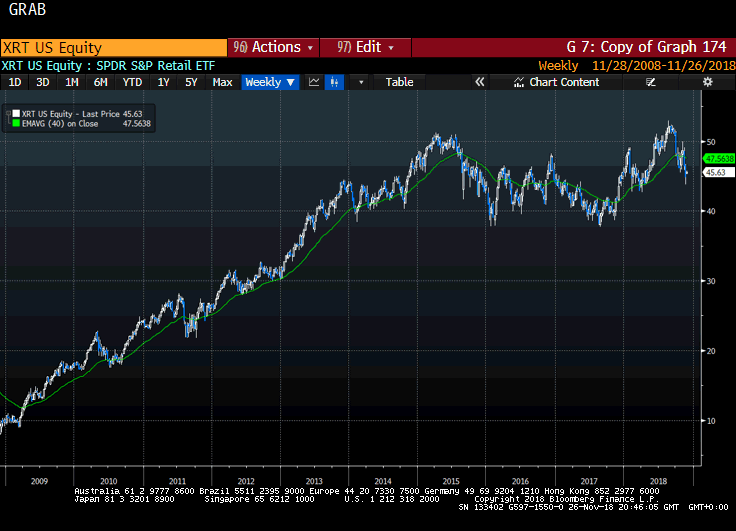736x531 pixels.
Task: Select the 1D time range
Action: (15, 82)
